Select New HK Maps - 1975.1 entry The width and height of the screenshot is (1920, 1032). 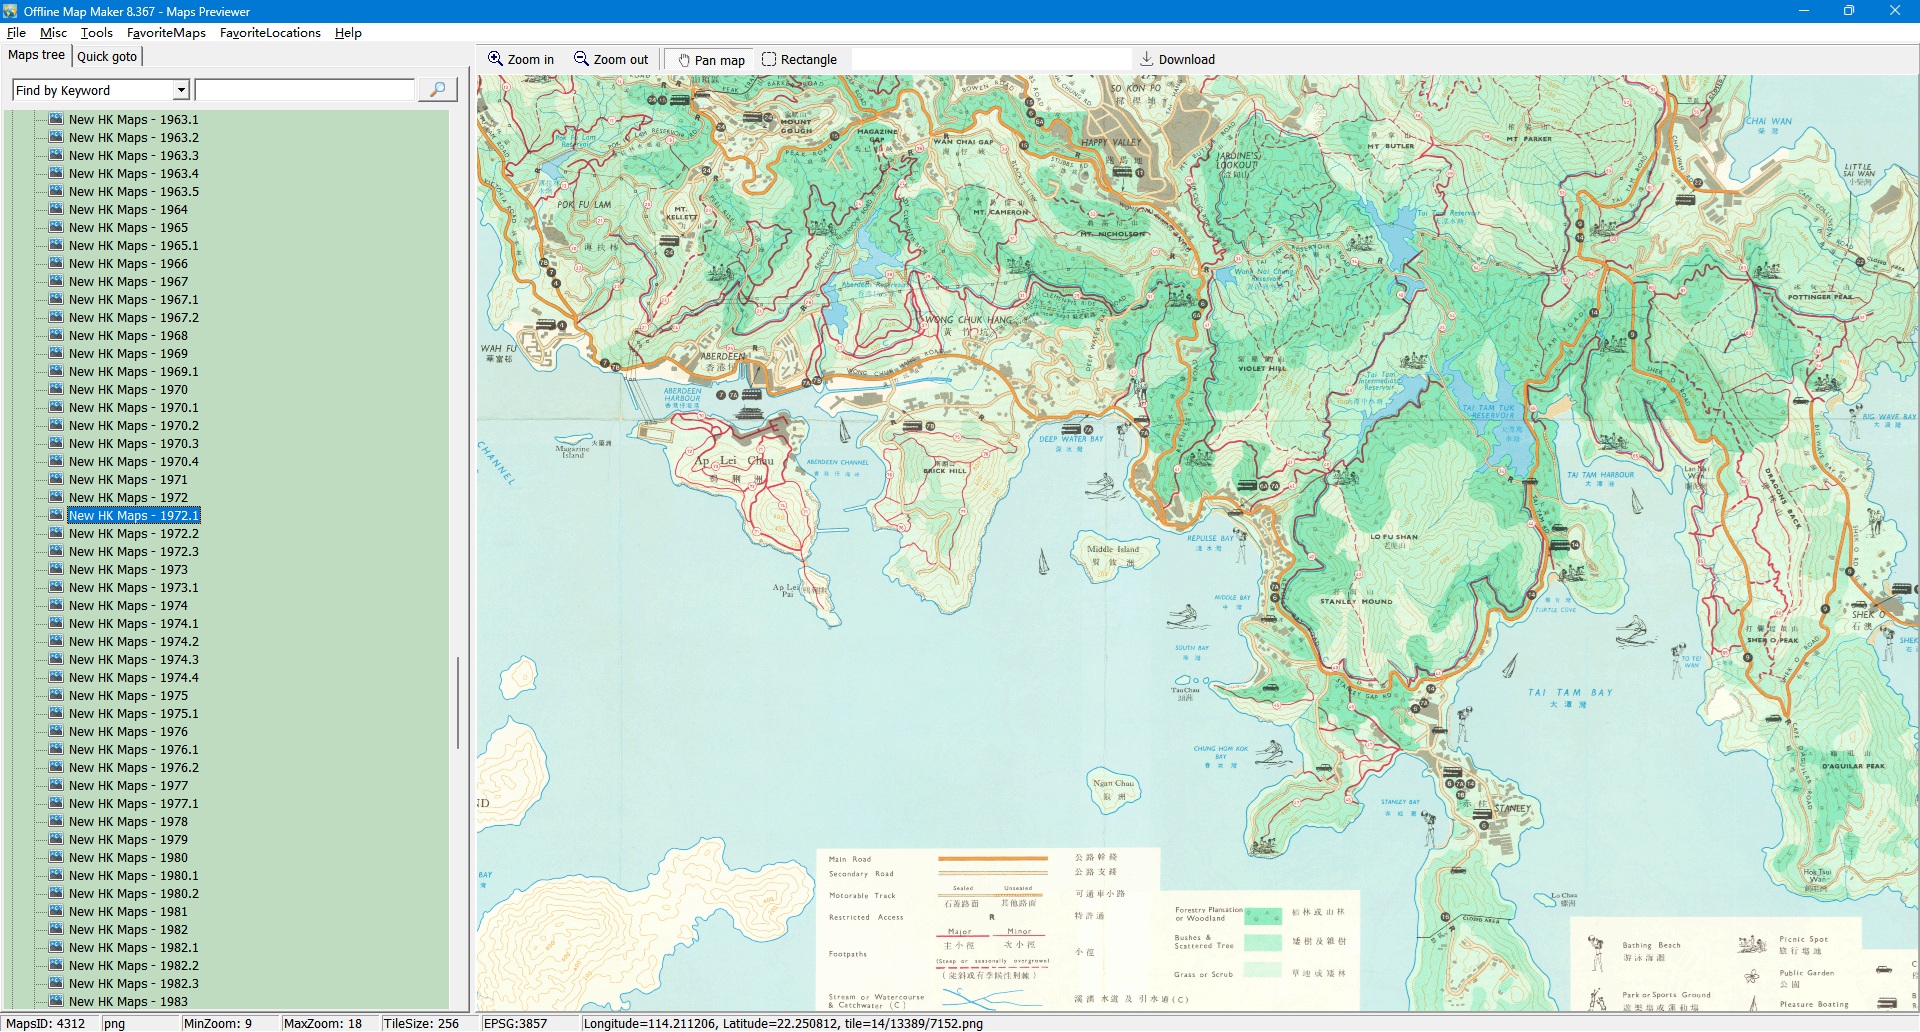click(133, 714)
